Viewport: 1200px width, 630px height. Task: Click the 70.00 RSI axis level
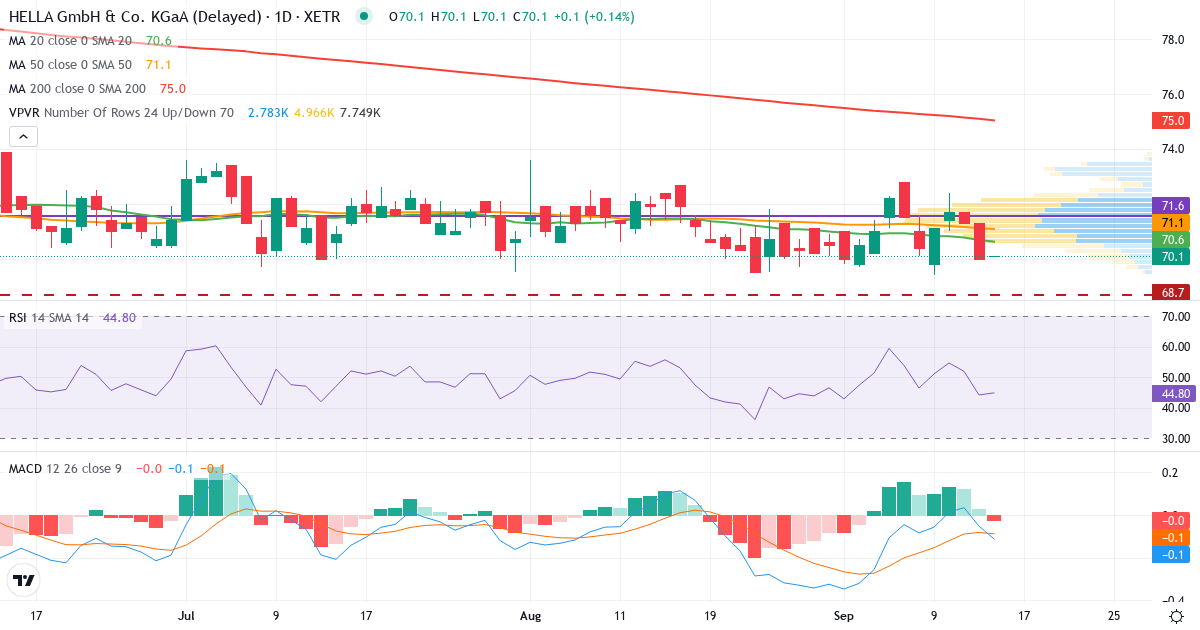tap(1174, 317)
